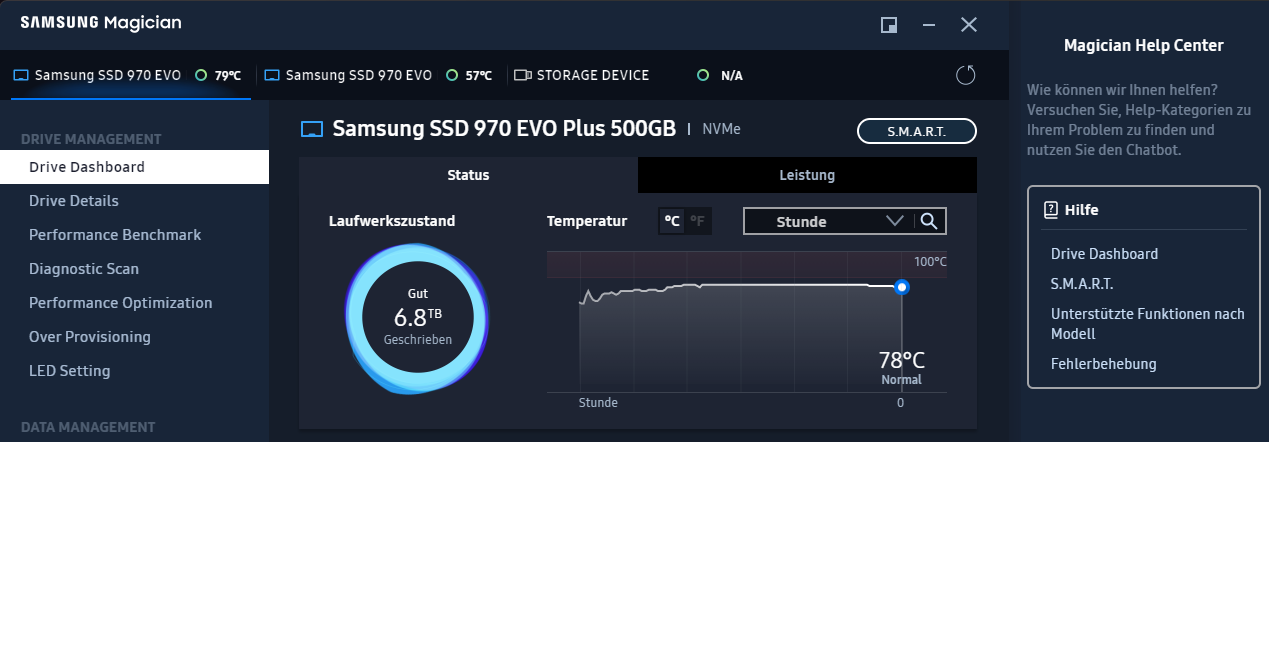Click the DATA MANAGEMENT section header
1269x648 pixels.
(x=88, y=427)
